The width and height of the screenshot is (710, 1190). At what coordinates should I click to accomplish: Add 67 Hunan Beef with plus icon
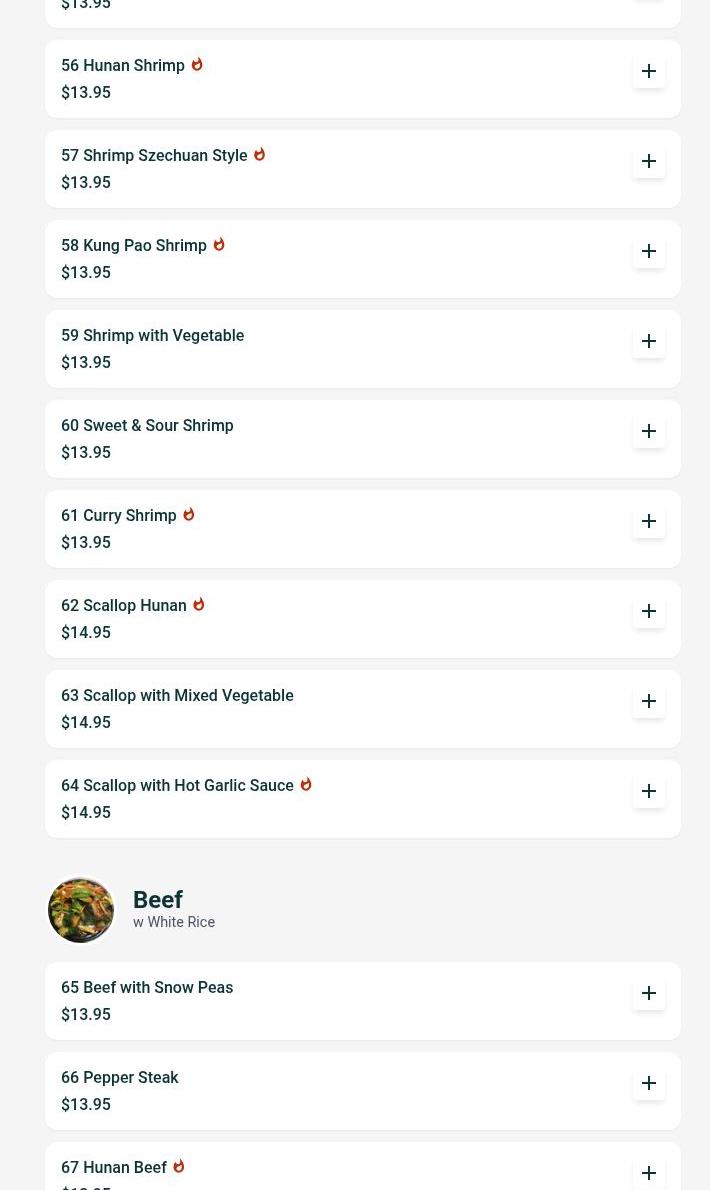pos(649,1172)
